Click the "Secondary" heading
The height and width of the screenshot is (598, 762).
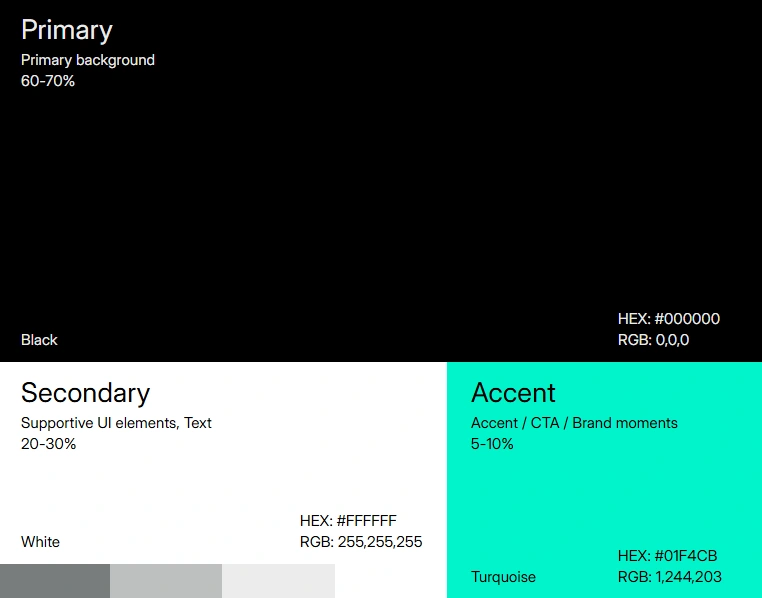[85, 392]
